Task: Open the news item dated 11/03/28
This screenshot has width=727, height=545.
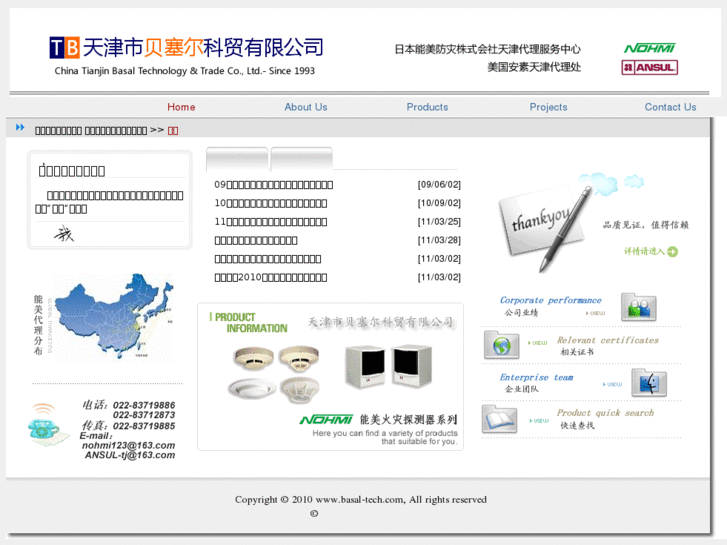Action: (x=256, y=240)
